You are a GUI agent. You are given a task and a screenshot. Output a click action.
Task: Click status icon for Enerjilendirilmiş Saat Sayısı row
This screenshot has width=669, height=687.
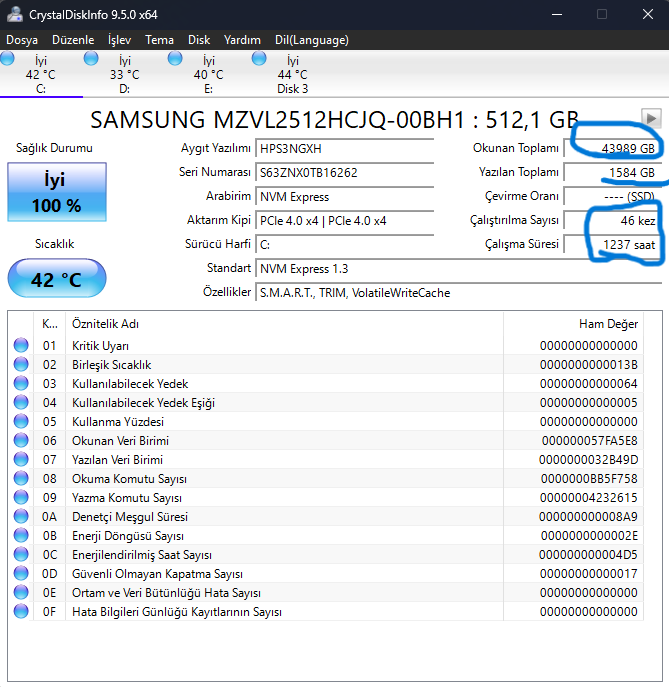(21, 554)
